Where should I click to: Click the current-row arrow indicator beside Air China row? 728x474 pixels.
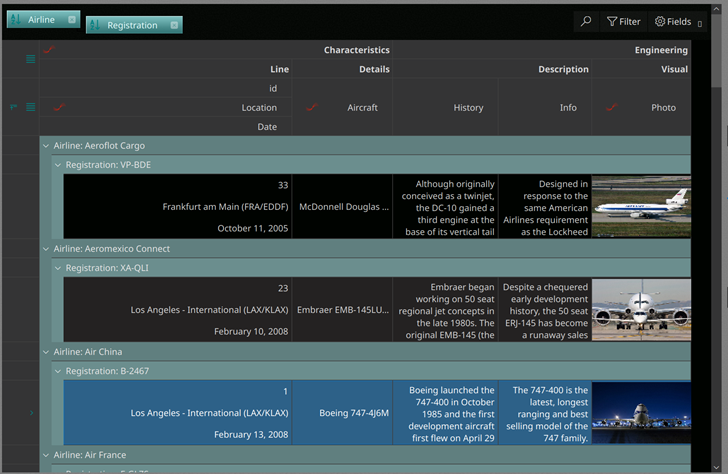coord(31,413)
